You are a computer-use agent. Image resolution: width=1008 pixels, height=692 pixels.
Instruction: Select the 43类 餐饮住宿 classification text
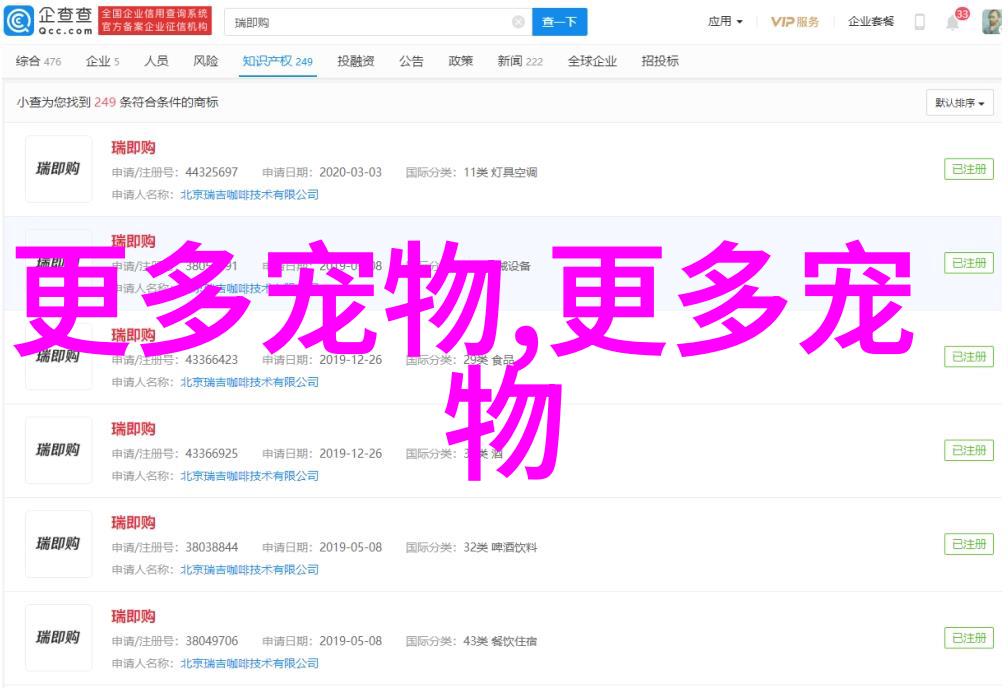click(x=500, y=641)
